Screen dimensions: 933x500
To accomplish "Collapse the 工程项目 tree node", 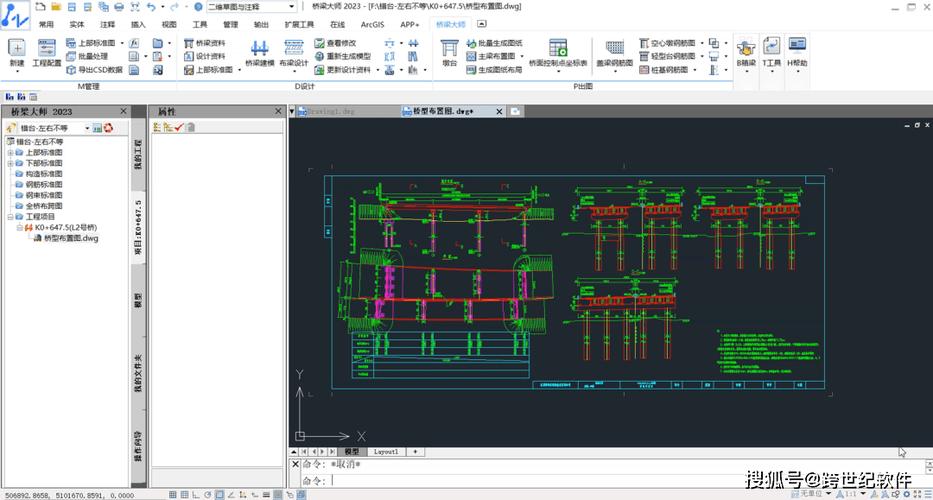I will (x=10, y=217).
